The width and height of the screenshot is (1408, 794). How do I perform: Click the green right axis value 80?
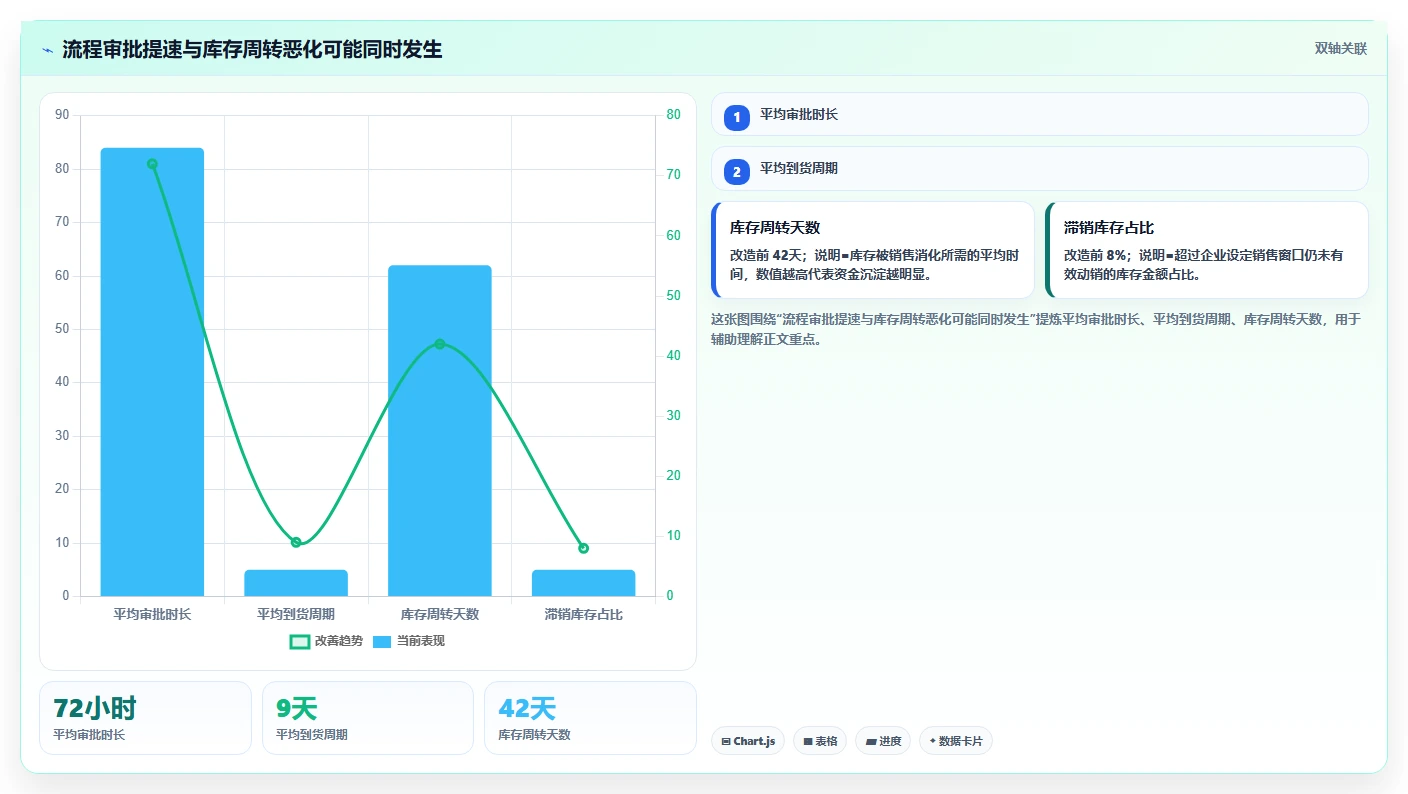[x=673, y=115]
